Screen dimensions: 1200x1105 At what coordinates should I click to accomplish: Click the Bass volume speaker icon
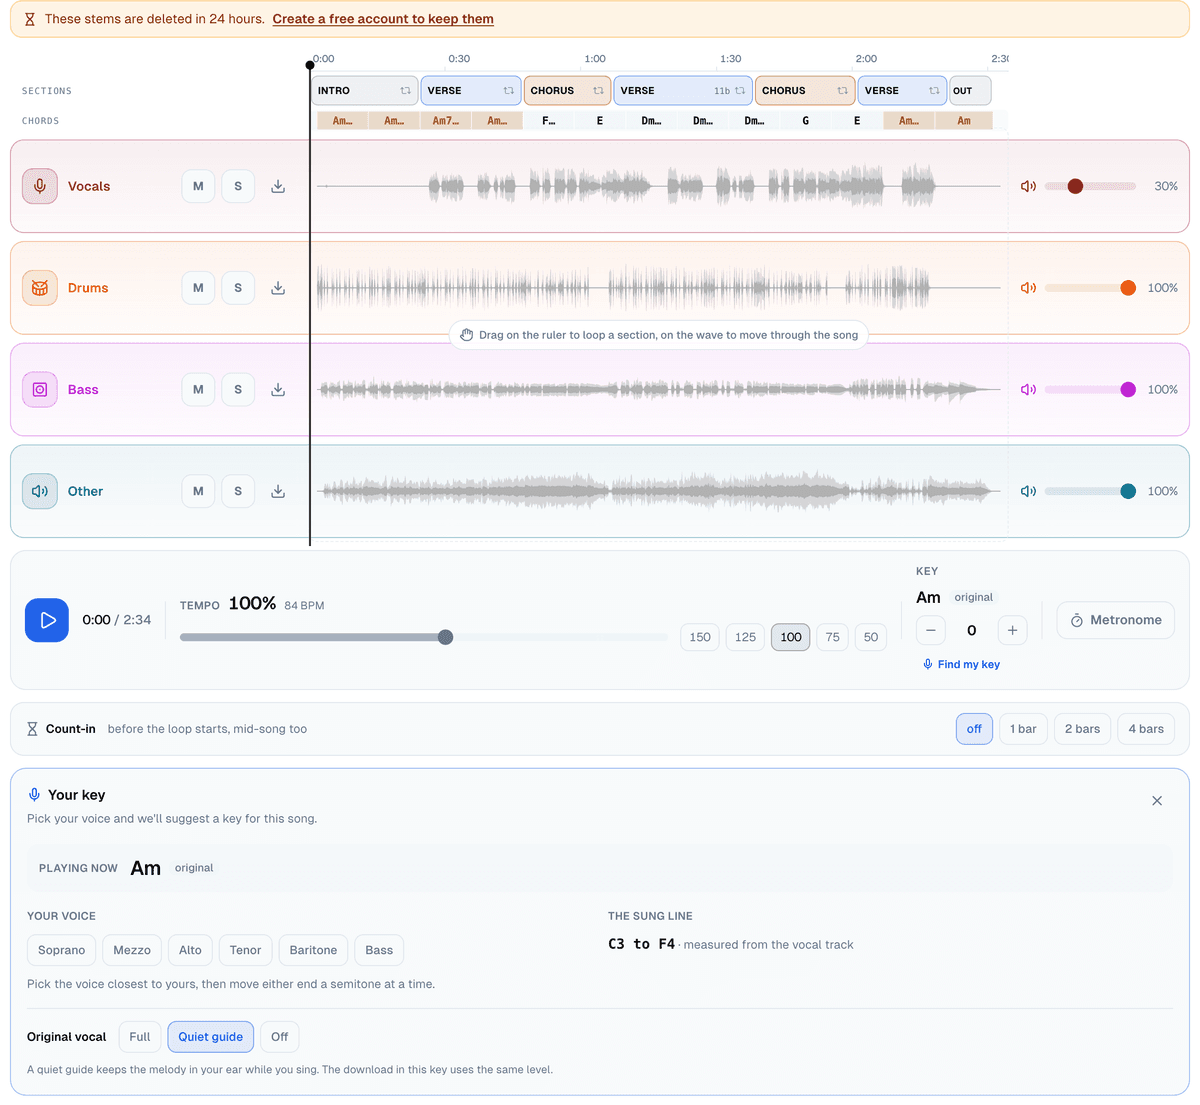(x=1028, y=390)
